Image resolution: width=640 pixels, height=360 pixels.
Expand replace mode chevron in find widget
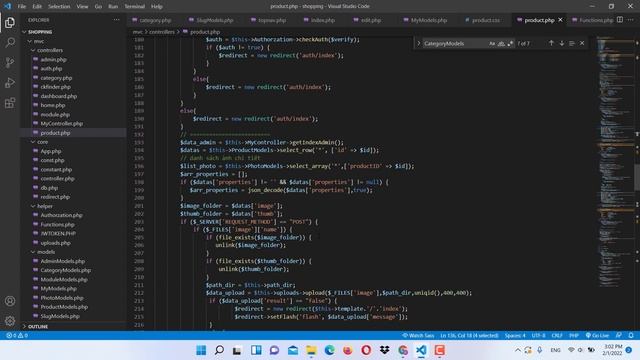(418, 43)
